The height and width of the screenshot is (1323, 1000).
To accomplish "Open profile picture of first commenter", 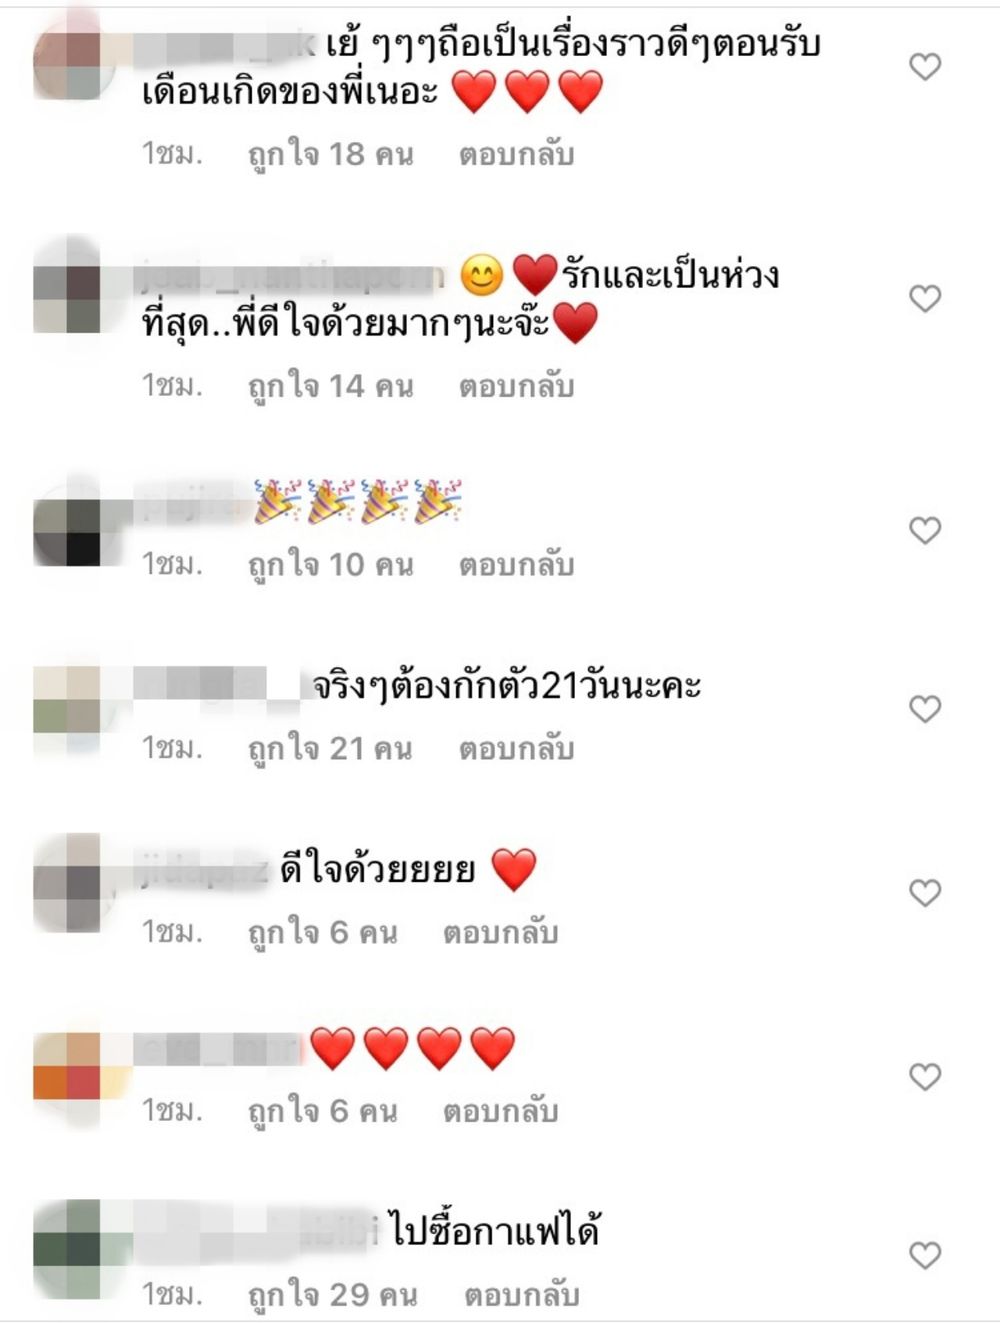I will click(67, 64).
